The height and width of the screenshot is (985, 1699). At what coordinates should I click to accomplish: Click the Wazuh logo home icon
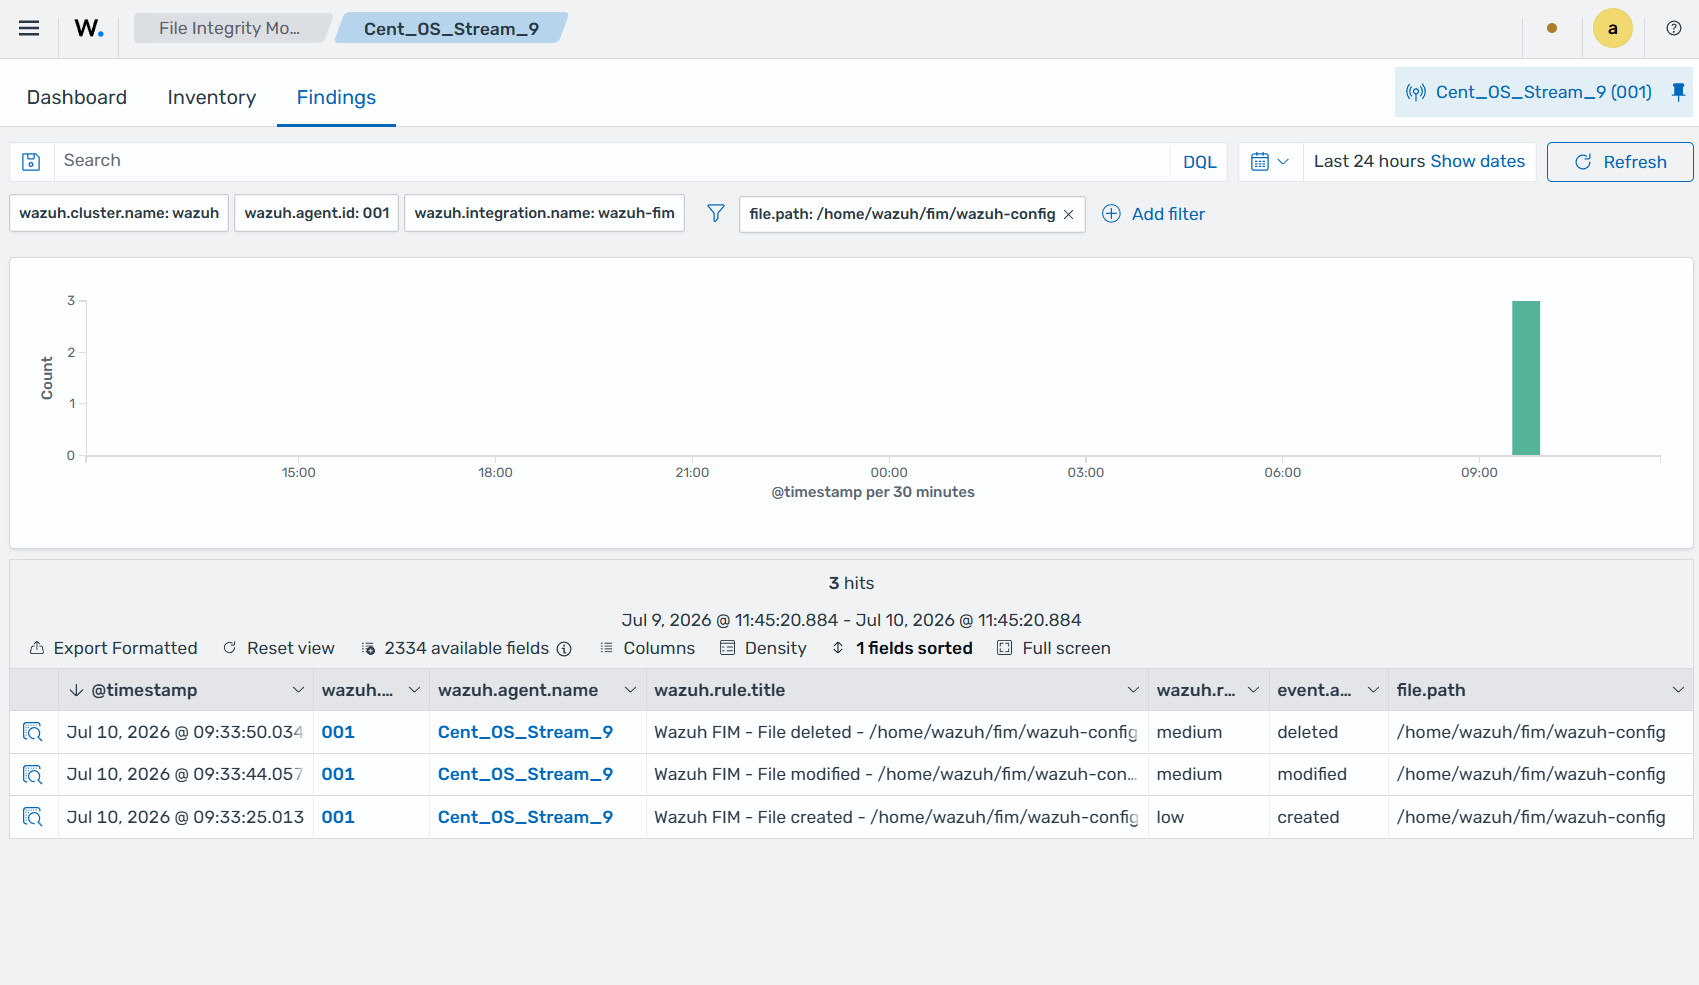point(89,28)
